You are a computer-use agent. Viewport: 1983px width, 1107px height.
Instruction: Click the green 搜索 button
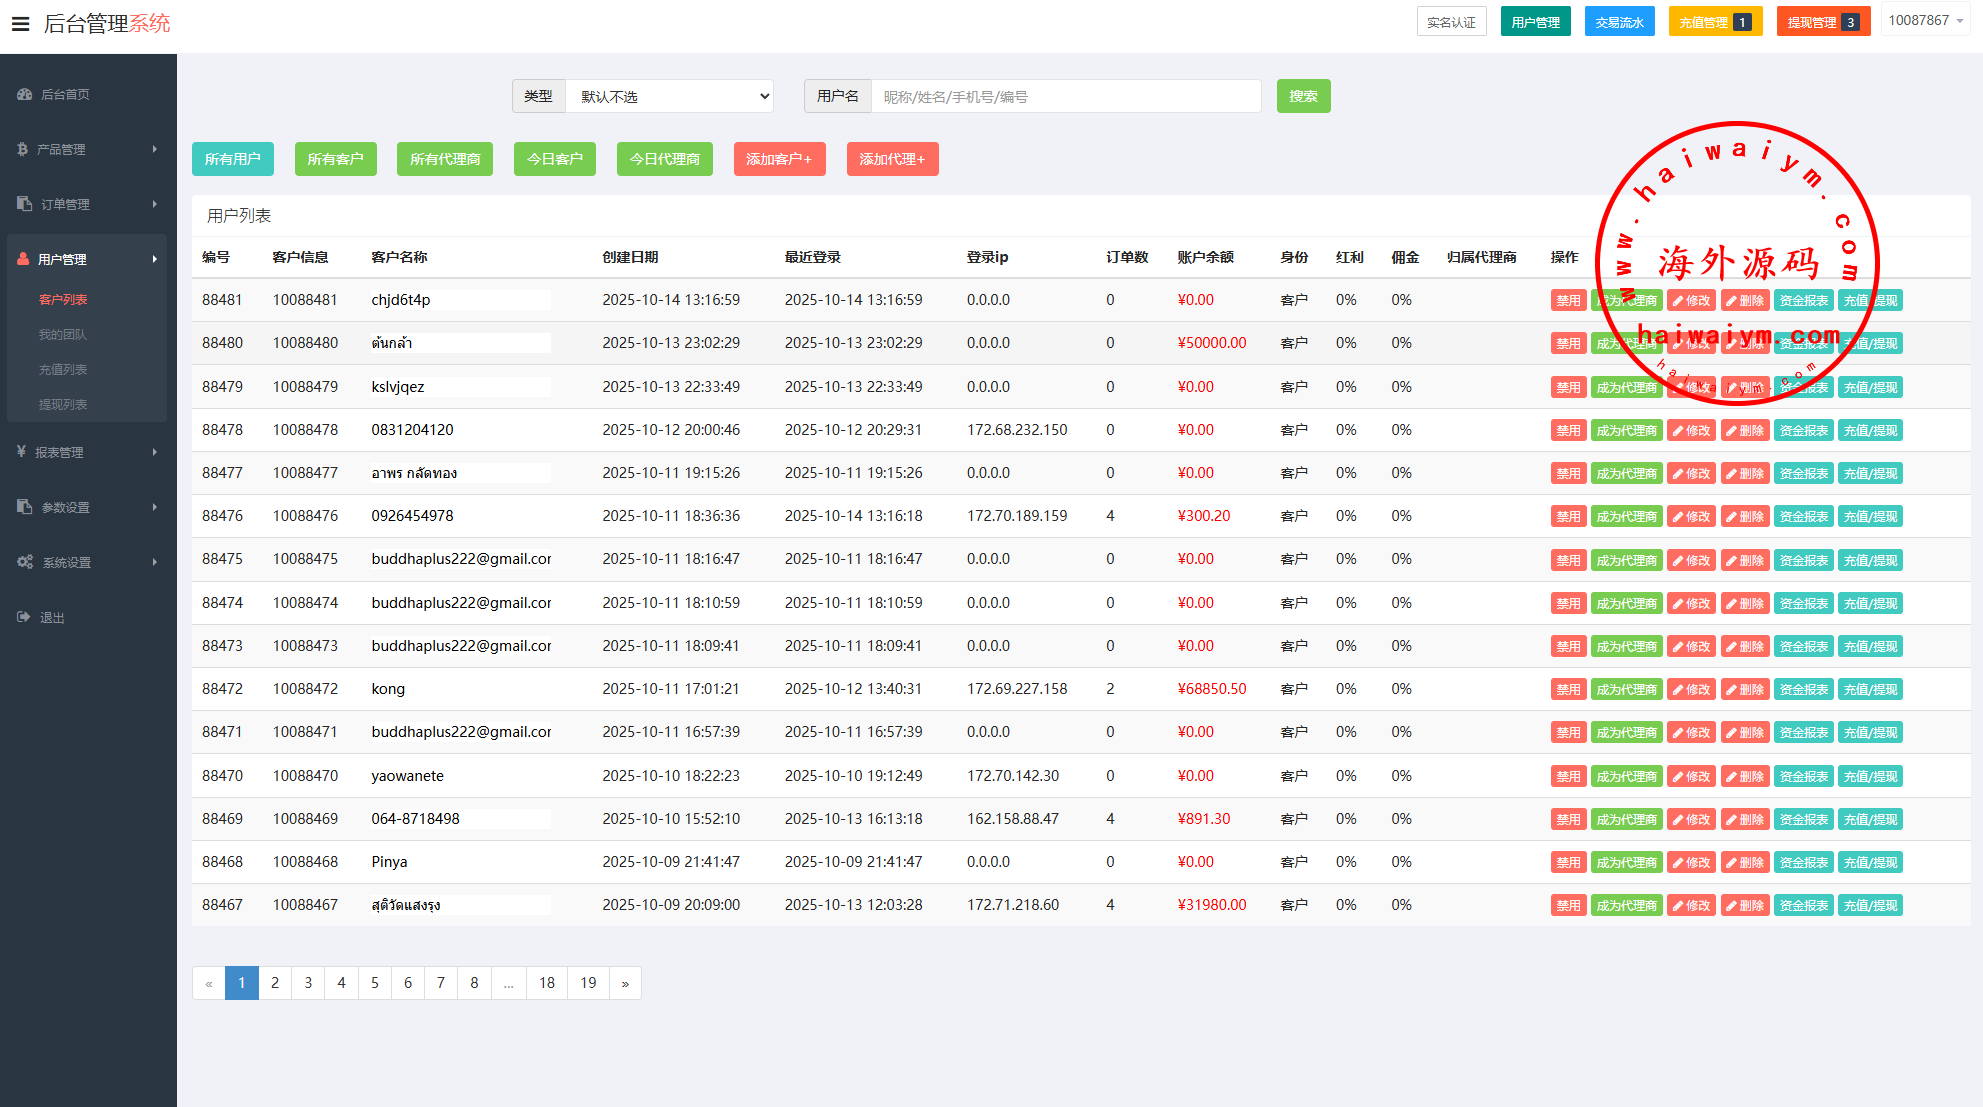1303,97
